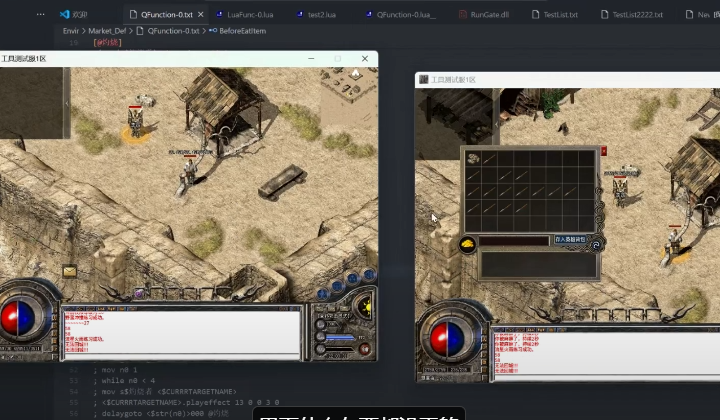The image size is (720, 420).
Task: Click the blue bar slider in left game HUD
Action: tap(342, 338)
